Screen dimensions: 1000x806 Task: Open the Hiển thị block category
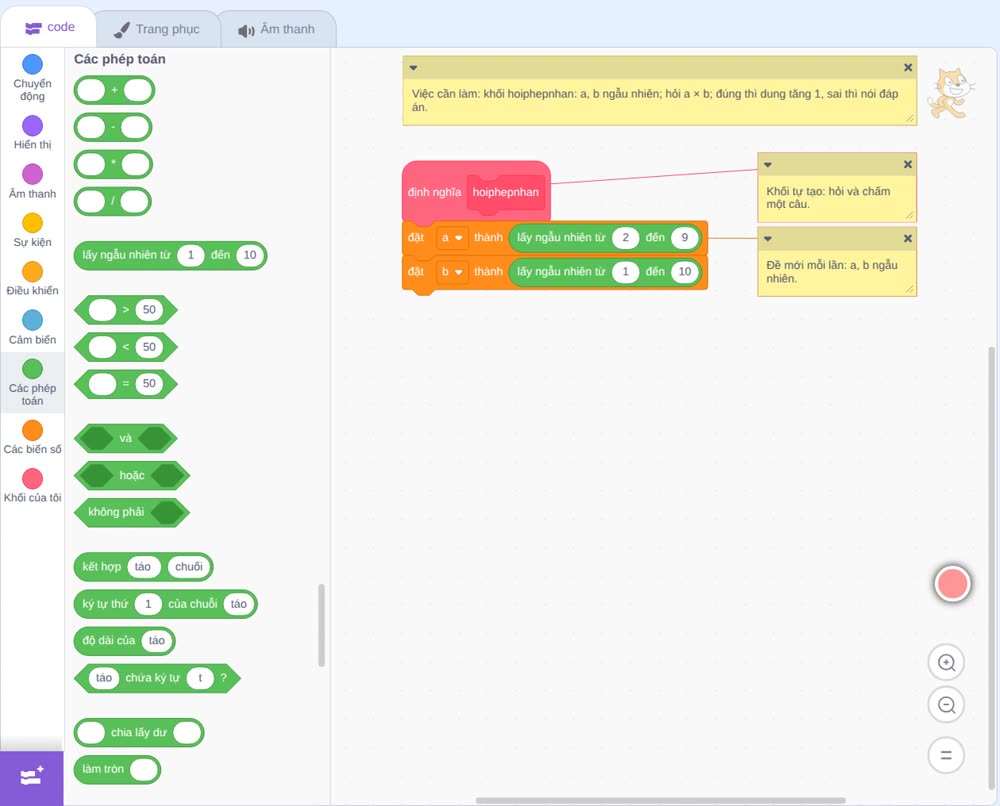(32, 133)
